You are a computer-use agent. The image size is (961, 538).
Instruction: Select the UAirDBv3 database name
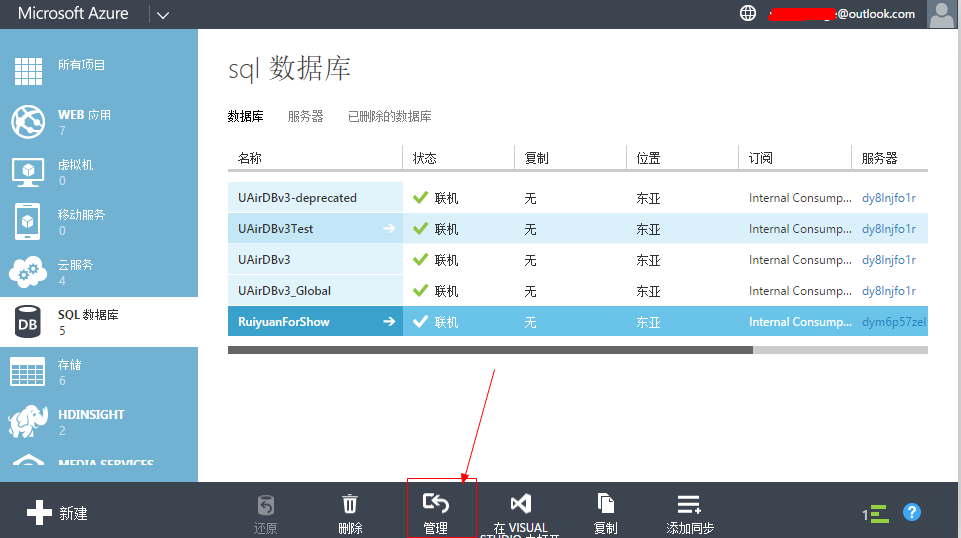pos(264,260)
